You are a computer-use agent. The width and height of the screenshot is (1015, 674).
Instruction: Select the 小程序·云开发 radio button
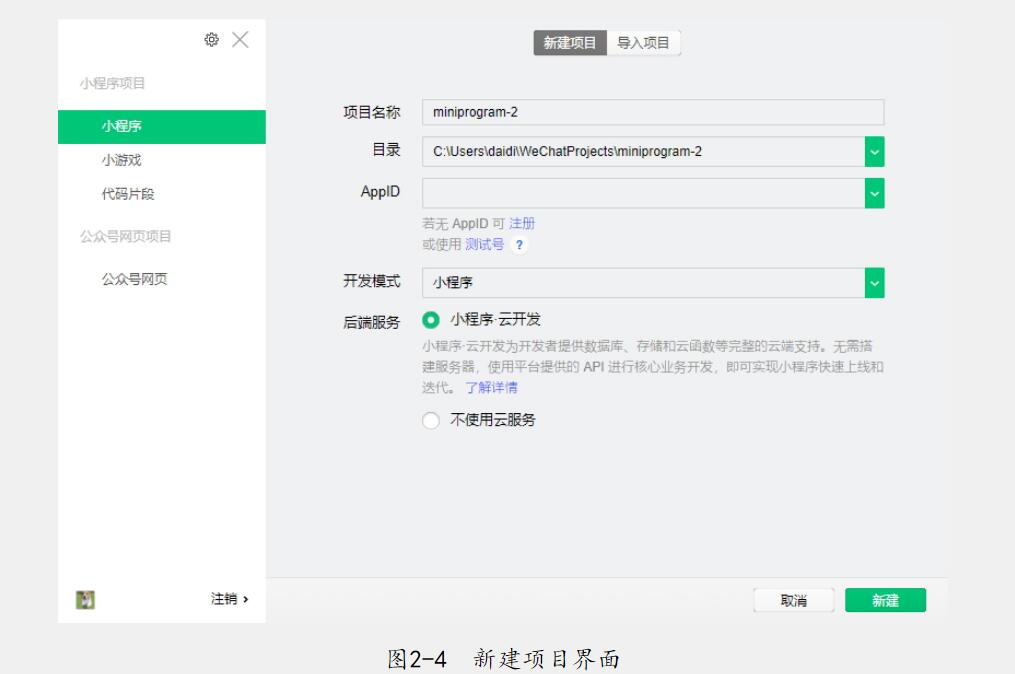tap(431, 320)
